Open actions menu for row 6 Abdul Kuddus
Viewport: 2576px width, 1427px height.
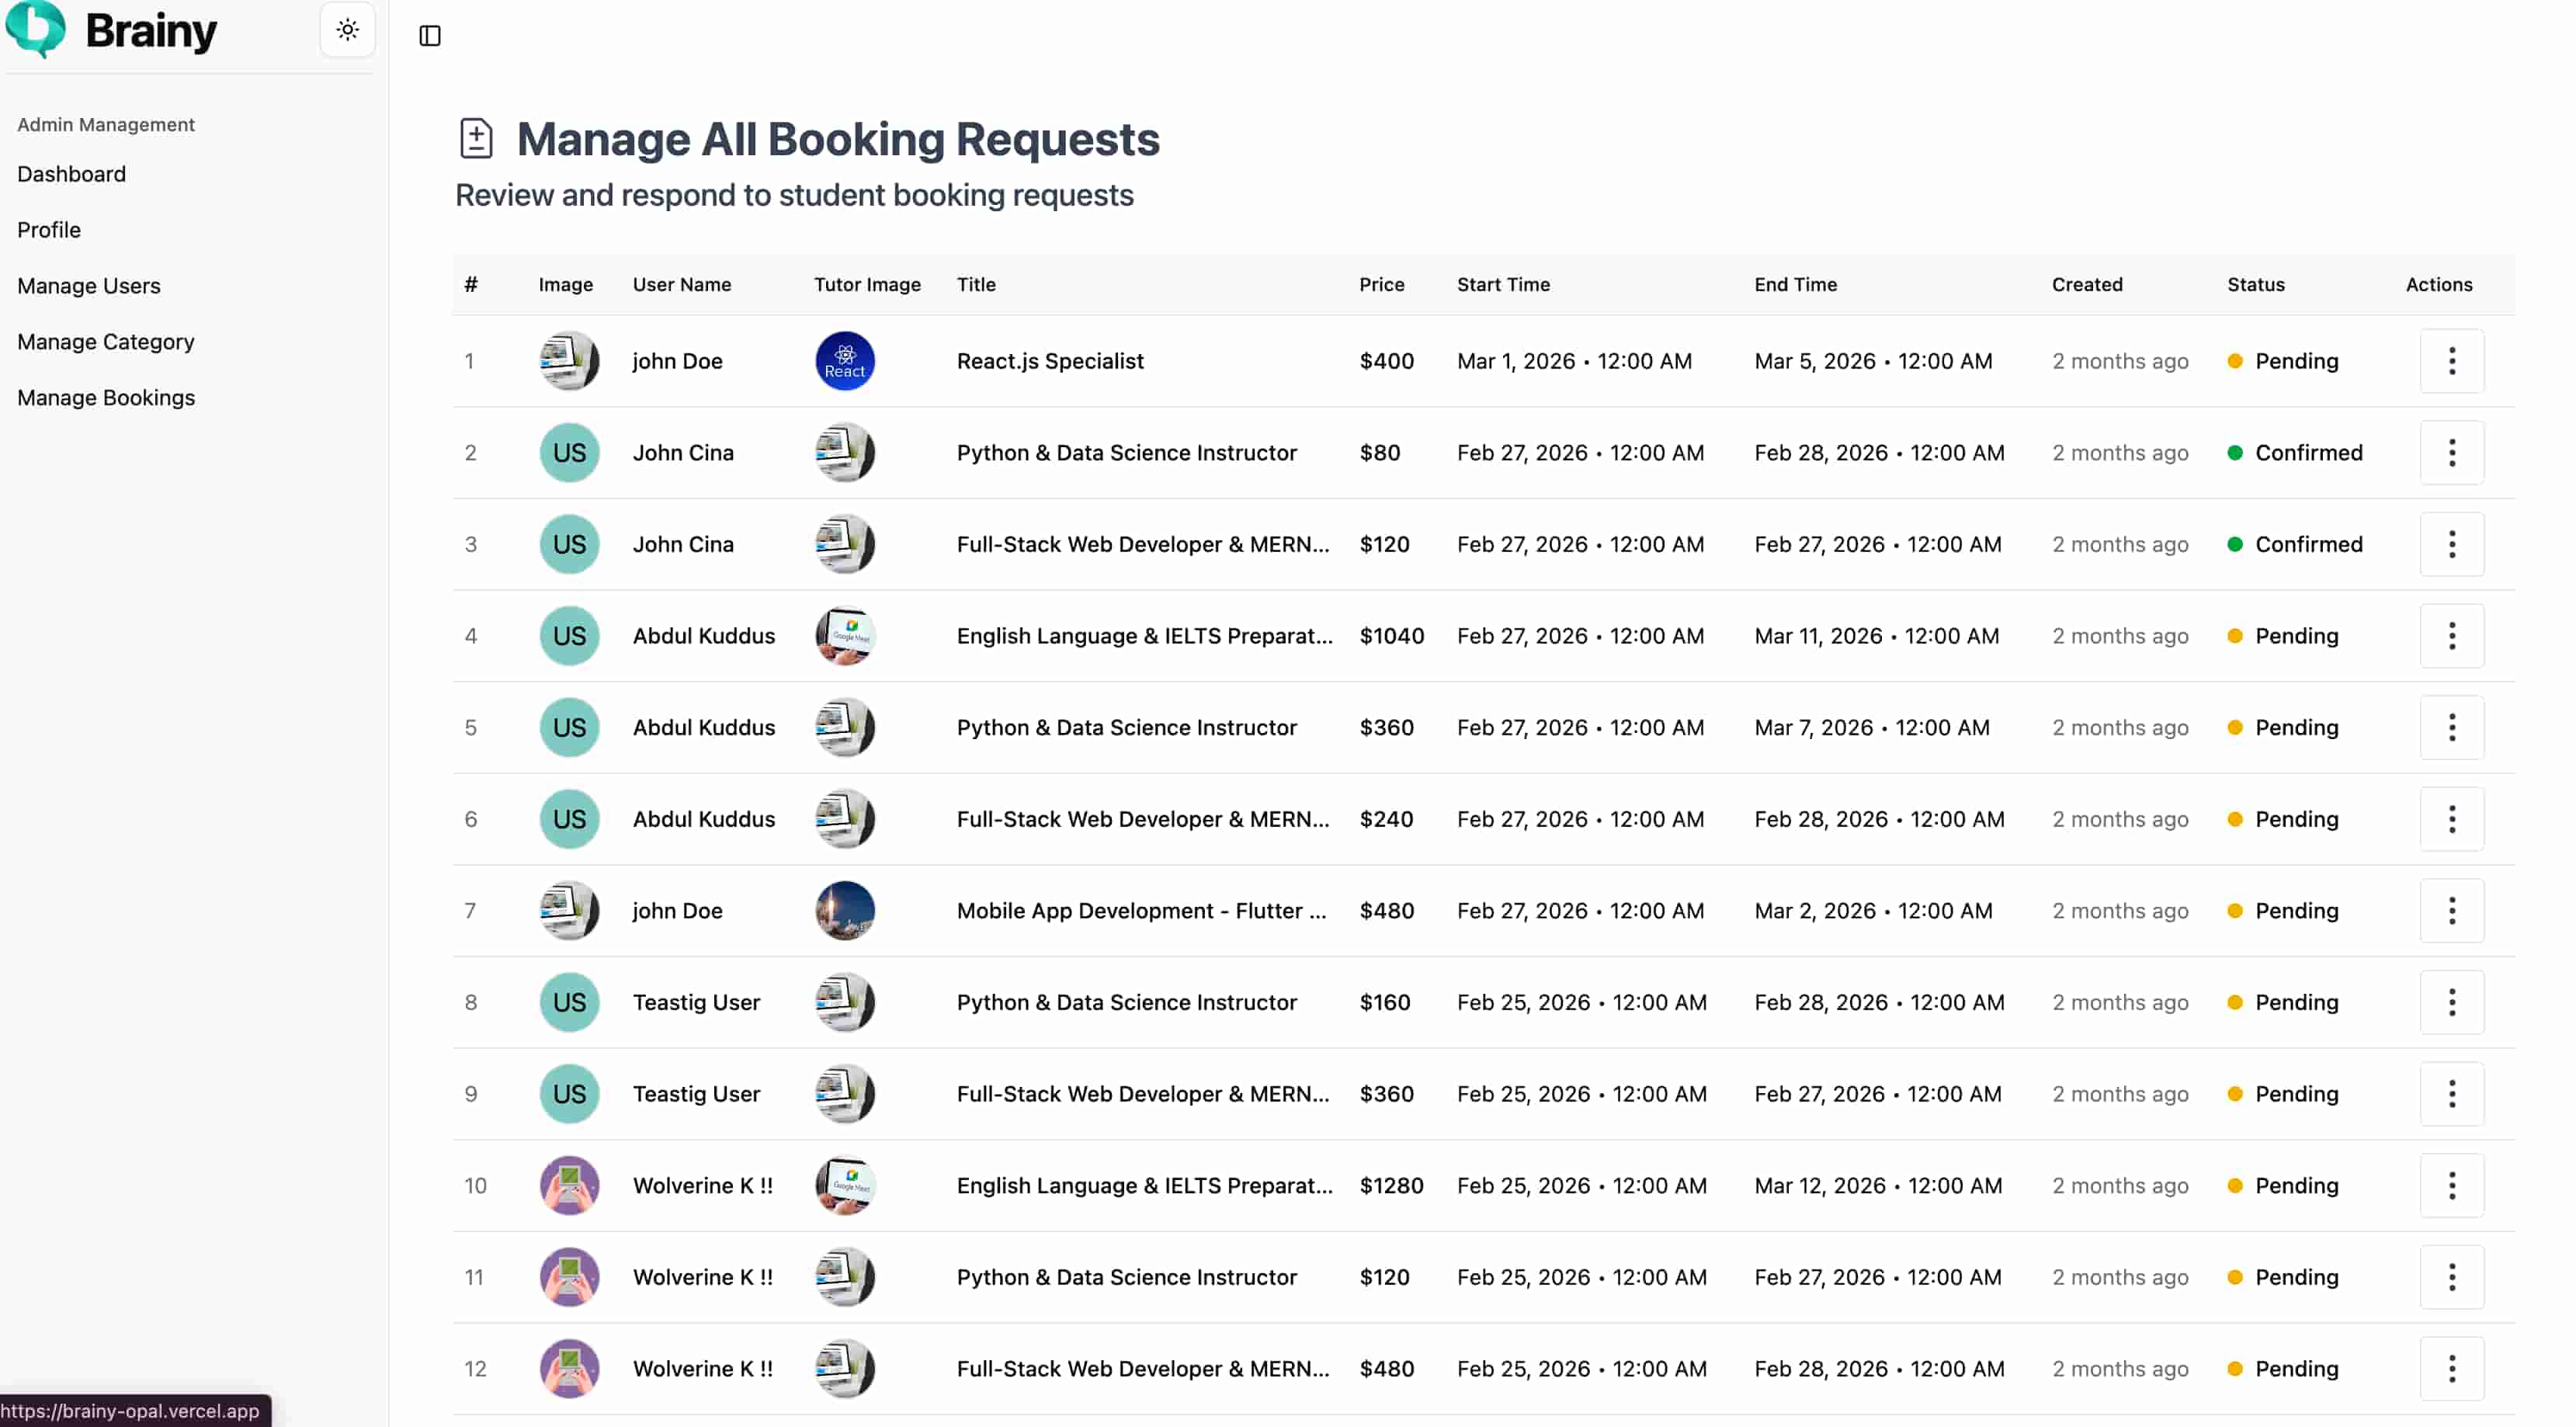(2451, 819)
